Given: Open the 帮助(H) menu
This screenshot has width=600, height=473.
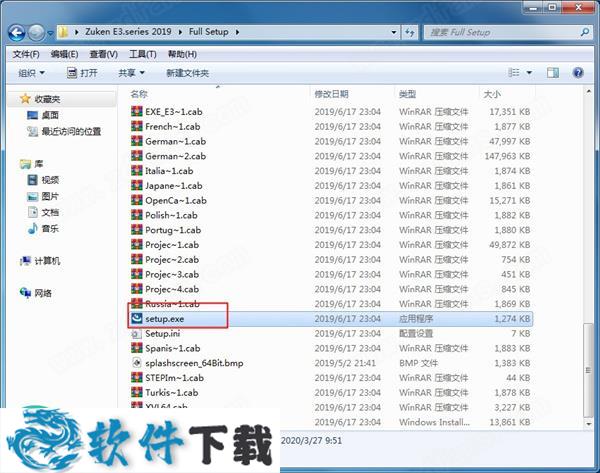Looking at the screenshot, I should (x=183, y=54).
